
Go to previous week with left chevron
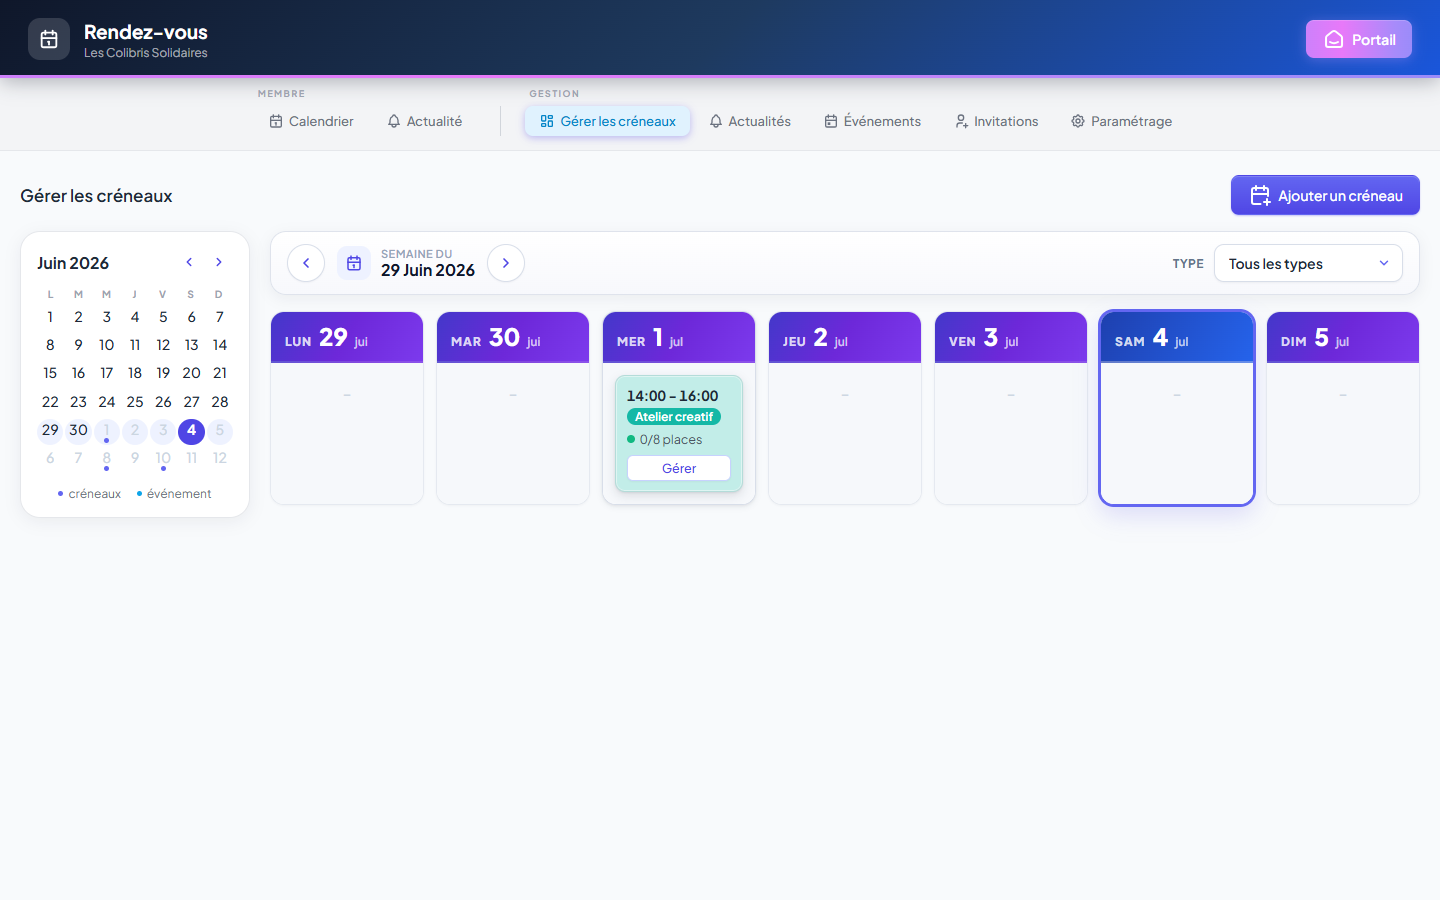(306, 263)
